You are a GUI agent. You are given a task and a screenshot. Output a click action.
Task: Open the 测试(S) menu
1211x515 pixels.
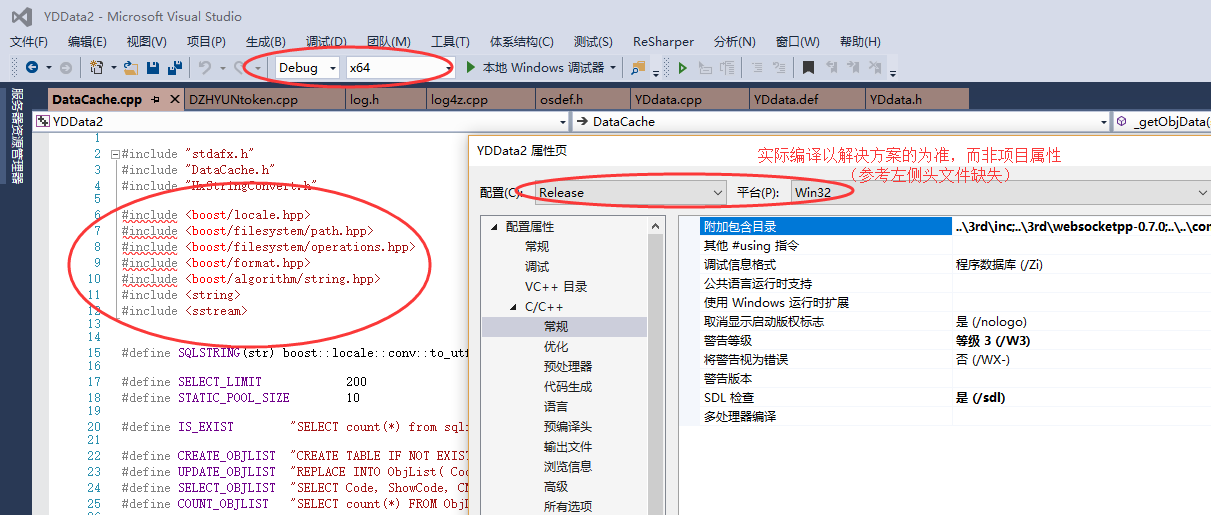pos(593,42)
